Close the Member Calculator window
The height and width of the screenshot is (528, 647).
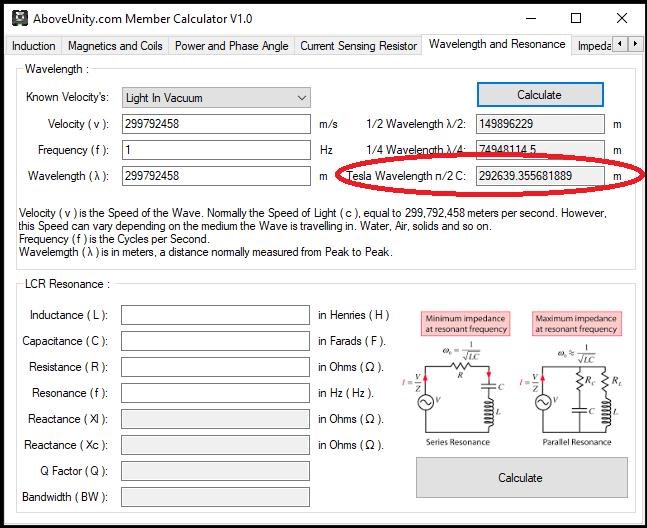pos(622,19)
